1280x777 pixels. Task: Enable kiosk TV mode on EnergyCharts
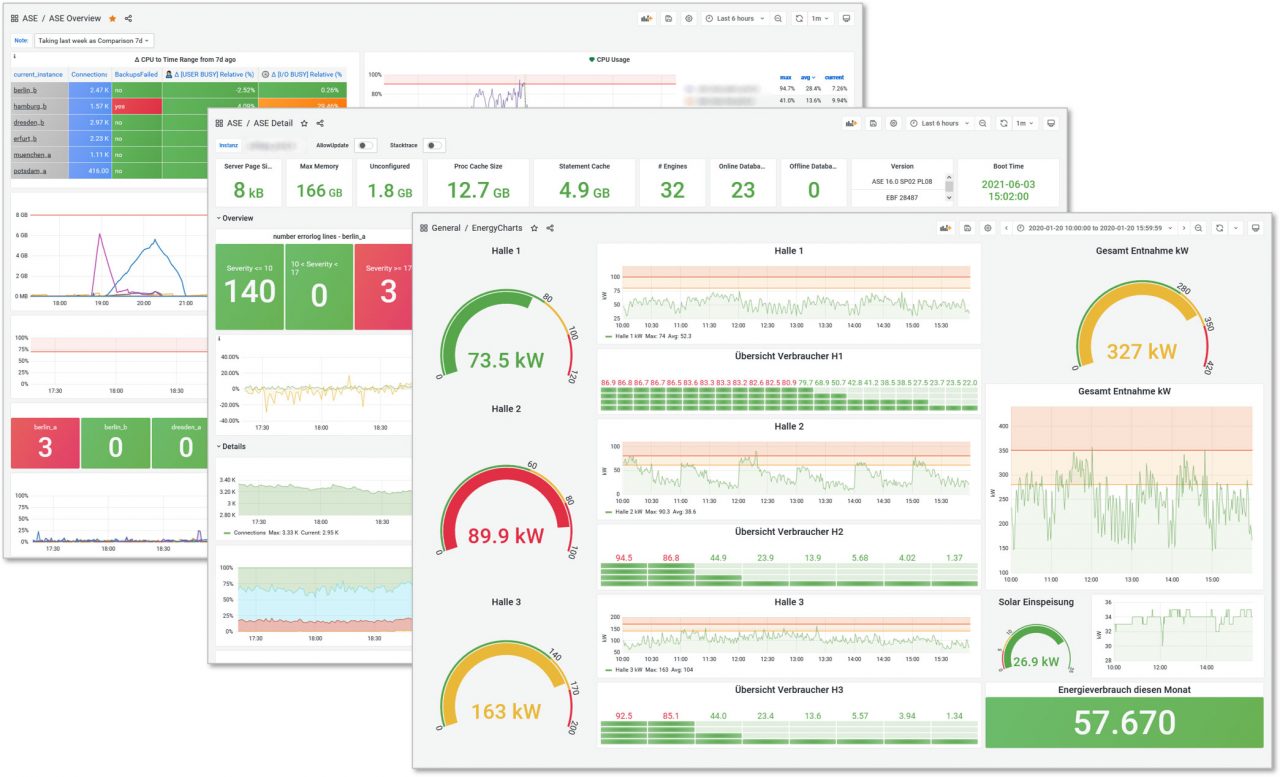(1255, 227)
